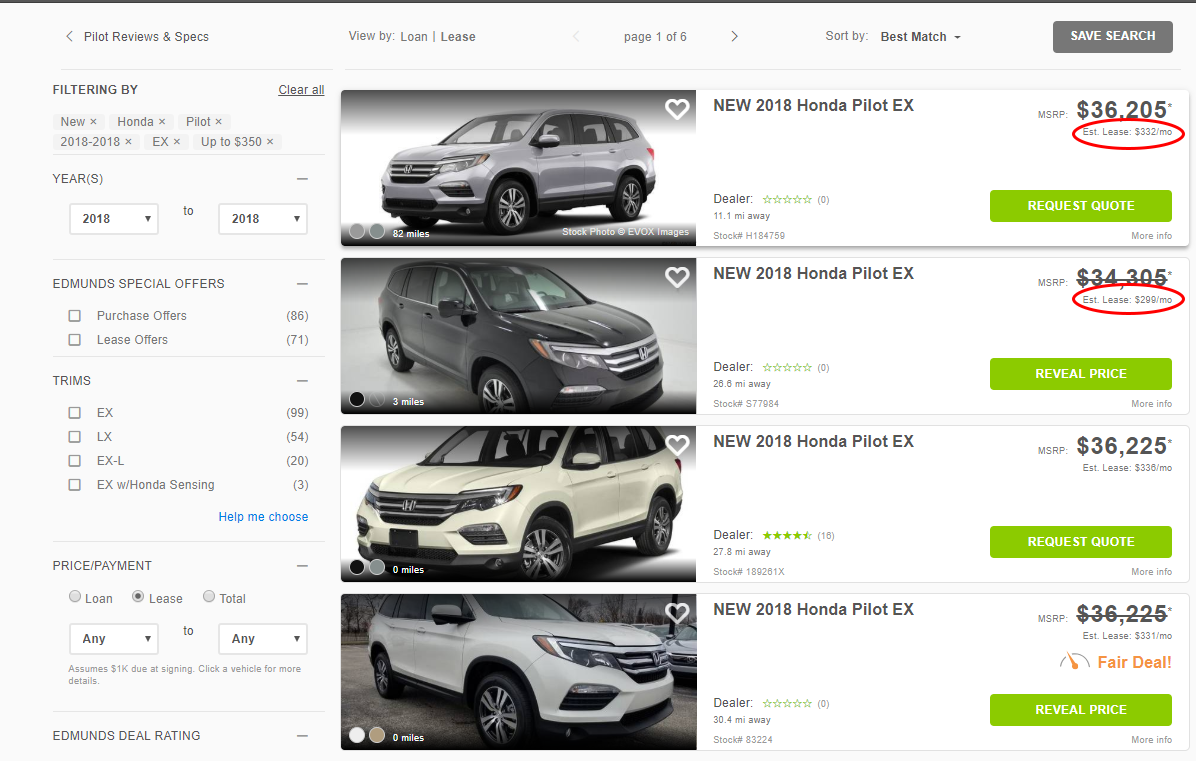Click the Est. Lease: $336/mo text
The width and height of the screenshot is (1196, 761).
coord(1127,467)
